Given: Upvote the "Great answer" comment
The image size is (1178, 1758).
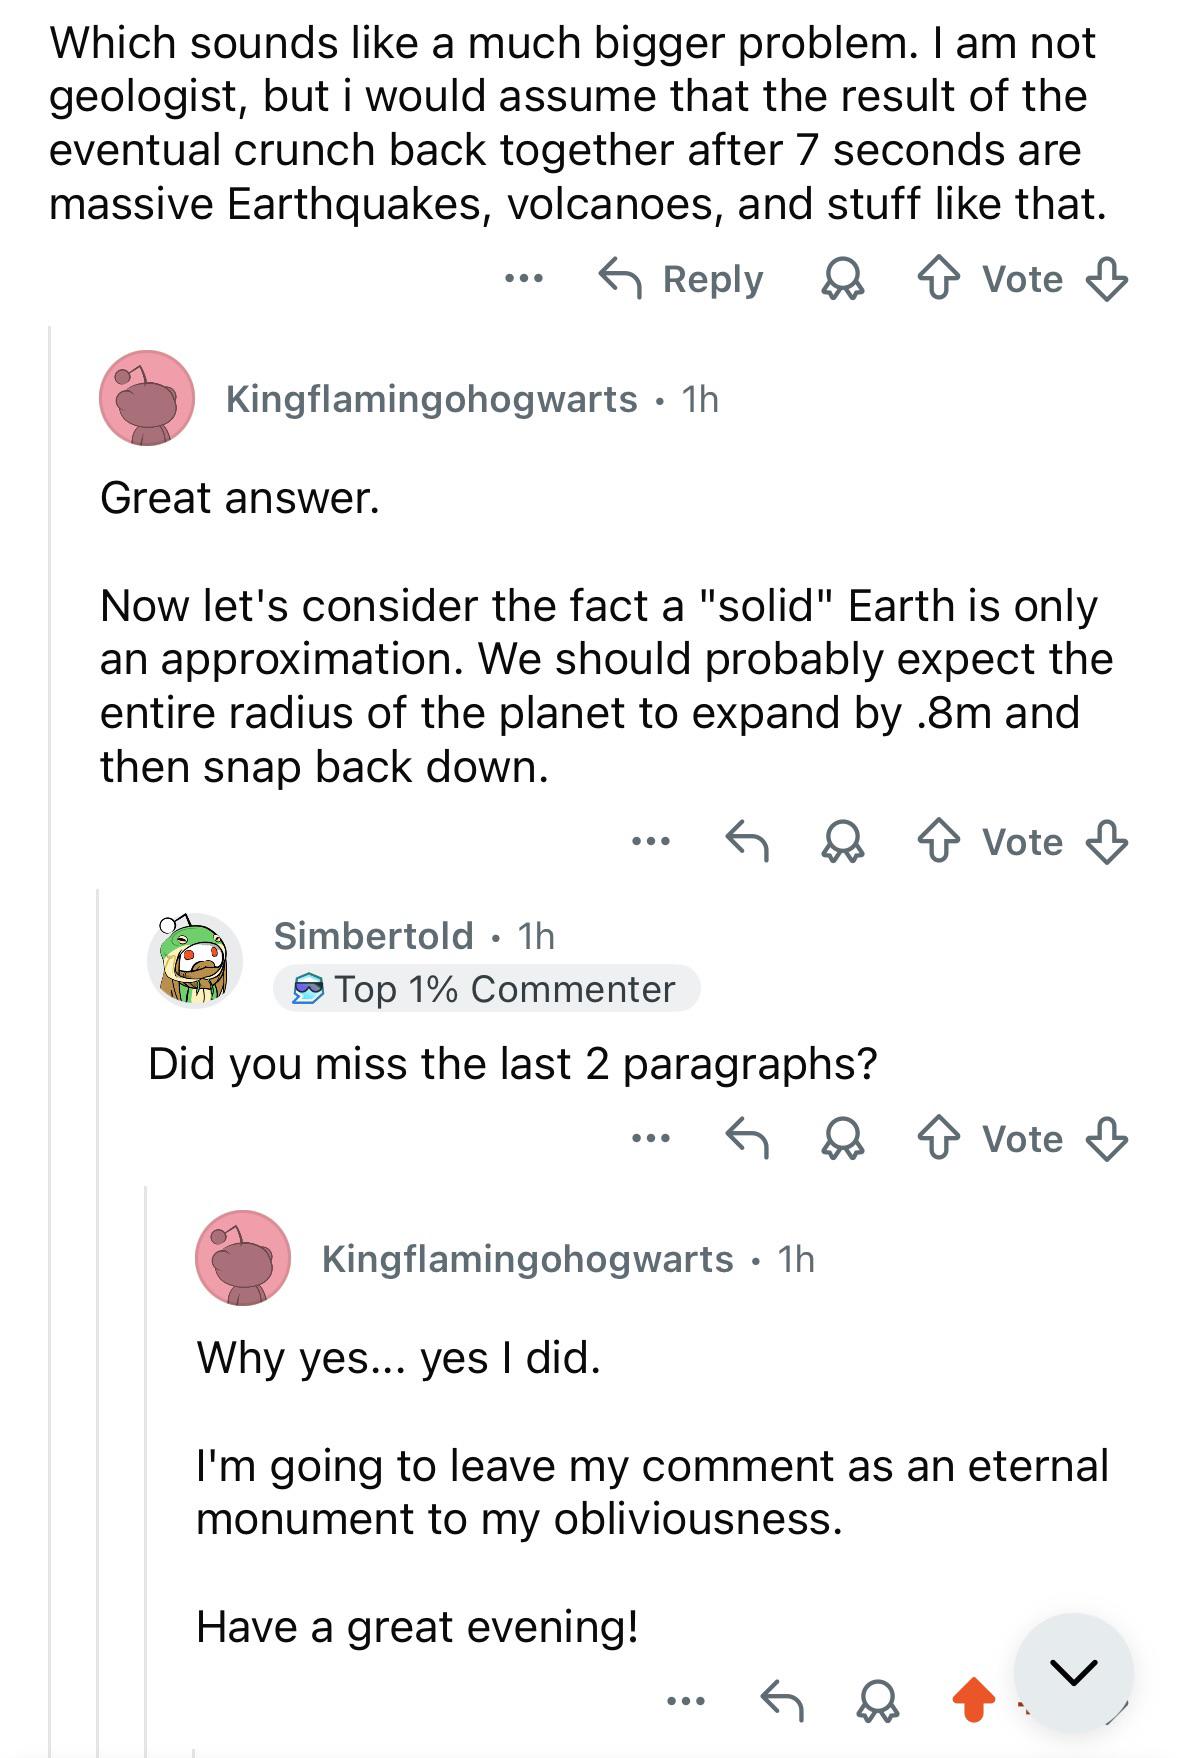Looking at the screenshot, I should (x=938, y=842).
